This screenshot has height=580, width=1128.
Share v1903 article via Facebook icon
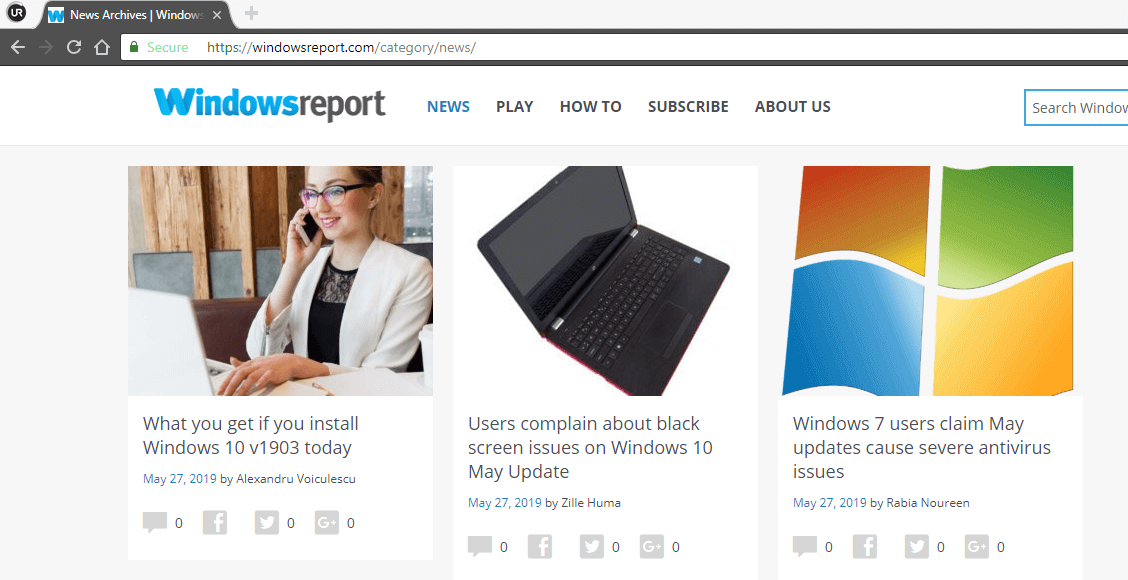point(214,522)
